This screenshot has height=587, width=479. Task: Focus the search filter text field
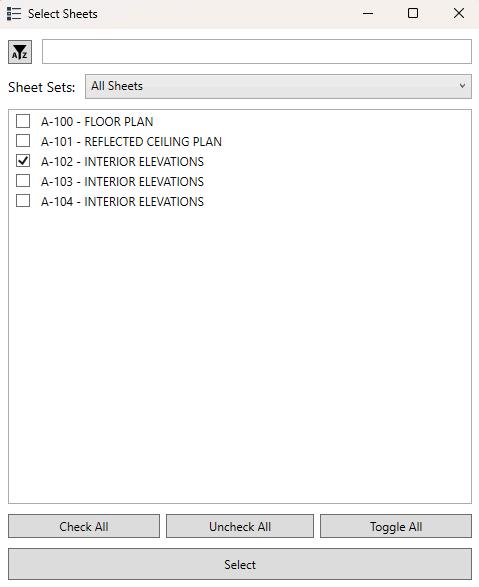click(257, 52)
